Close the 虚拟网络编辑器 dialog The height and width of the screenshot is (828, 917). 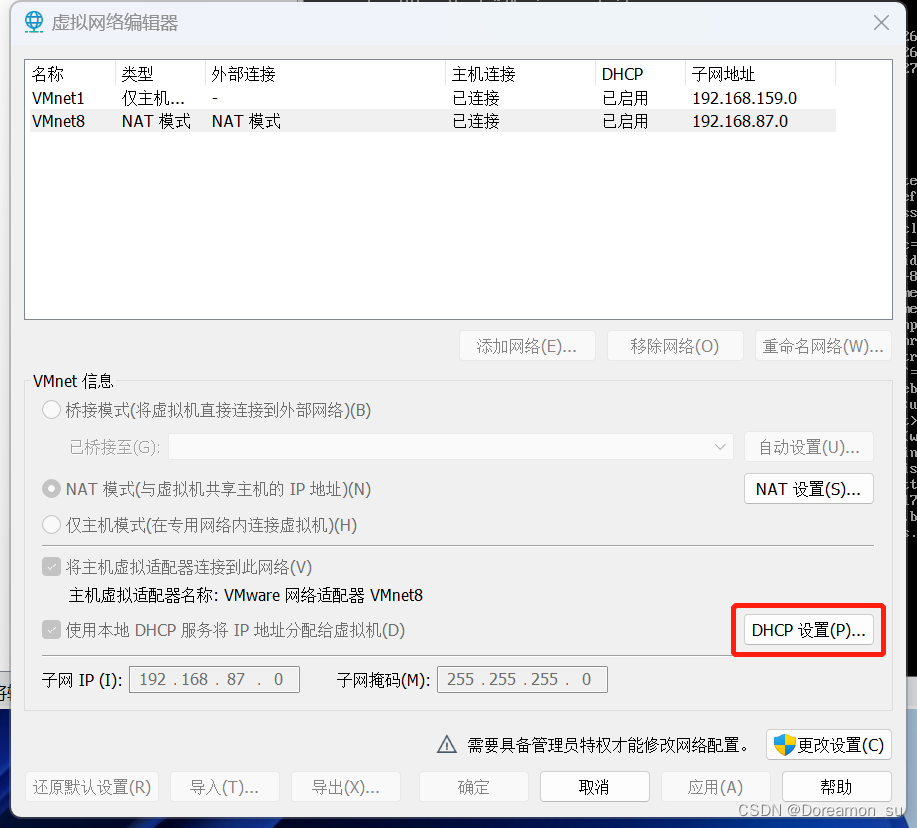coord(881,23)
